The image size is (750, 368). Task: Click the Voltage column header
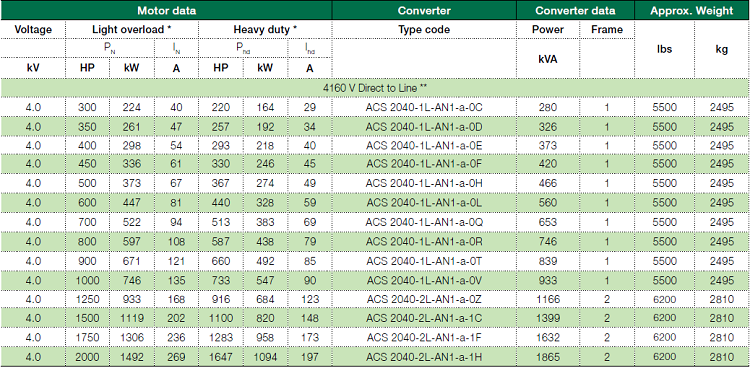[x=33, y=30]
